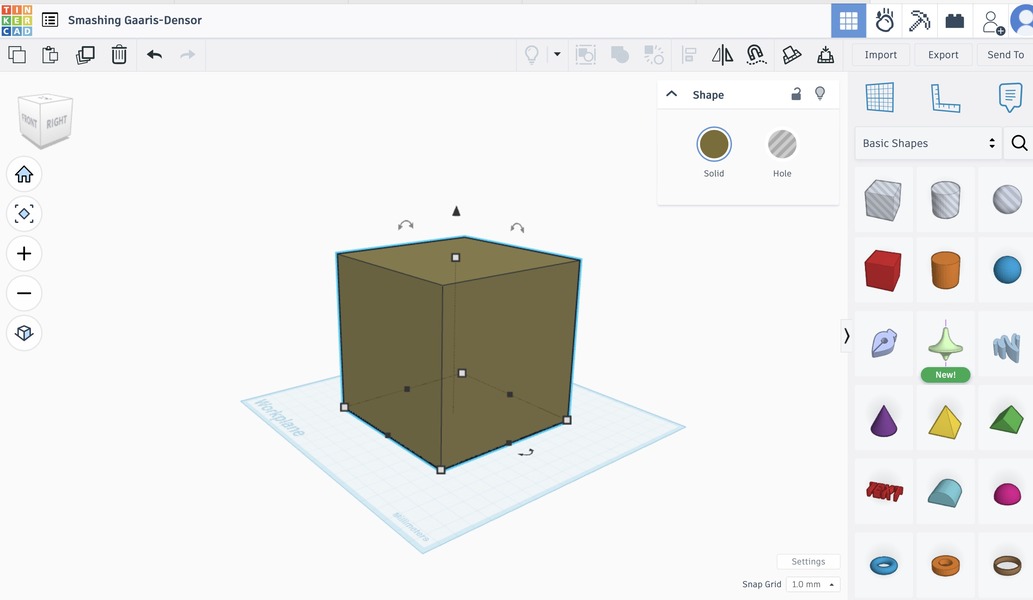This screenshot has height=600, width=1033.
Task: Toggle the lock editing padlock icon
Action: click(796, 94)
